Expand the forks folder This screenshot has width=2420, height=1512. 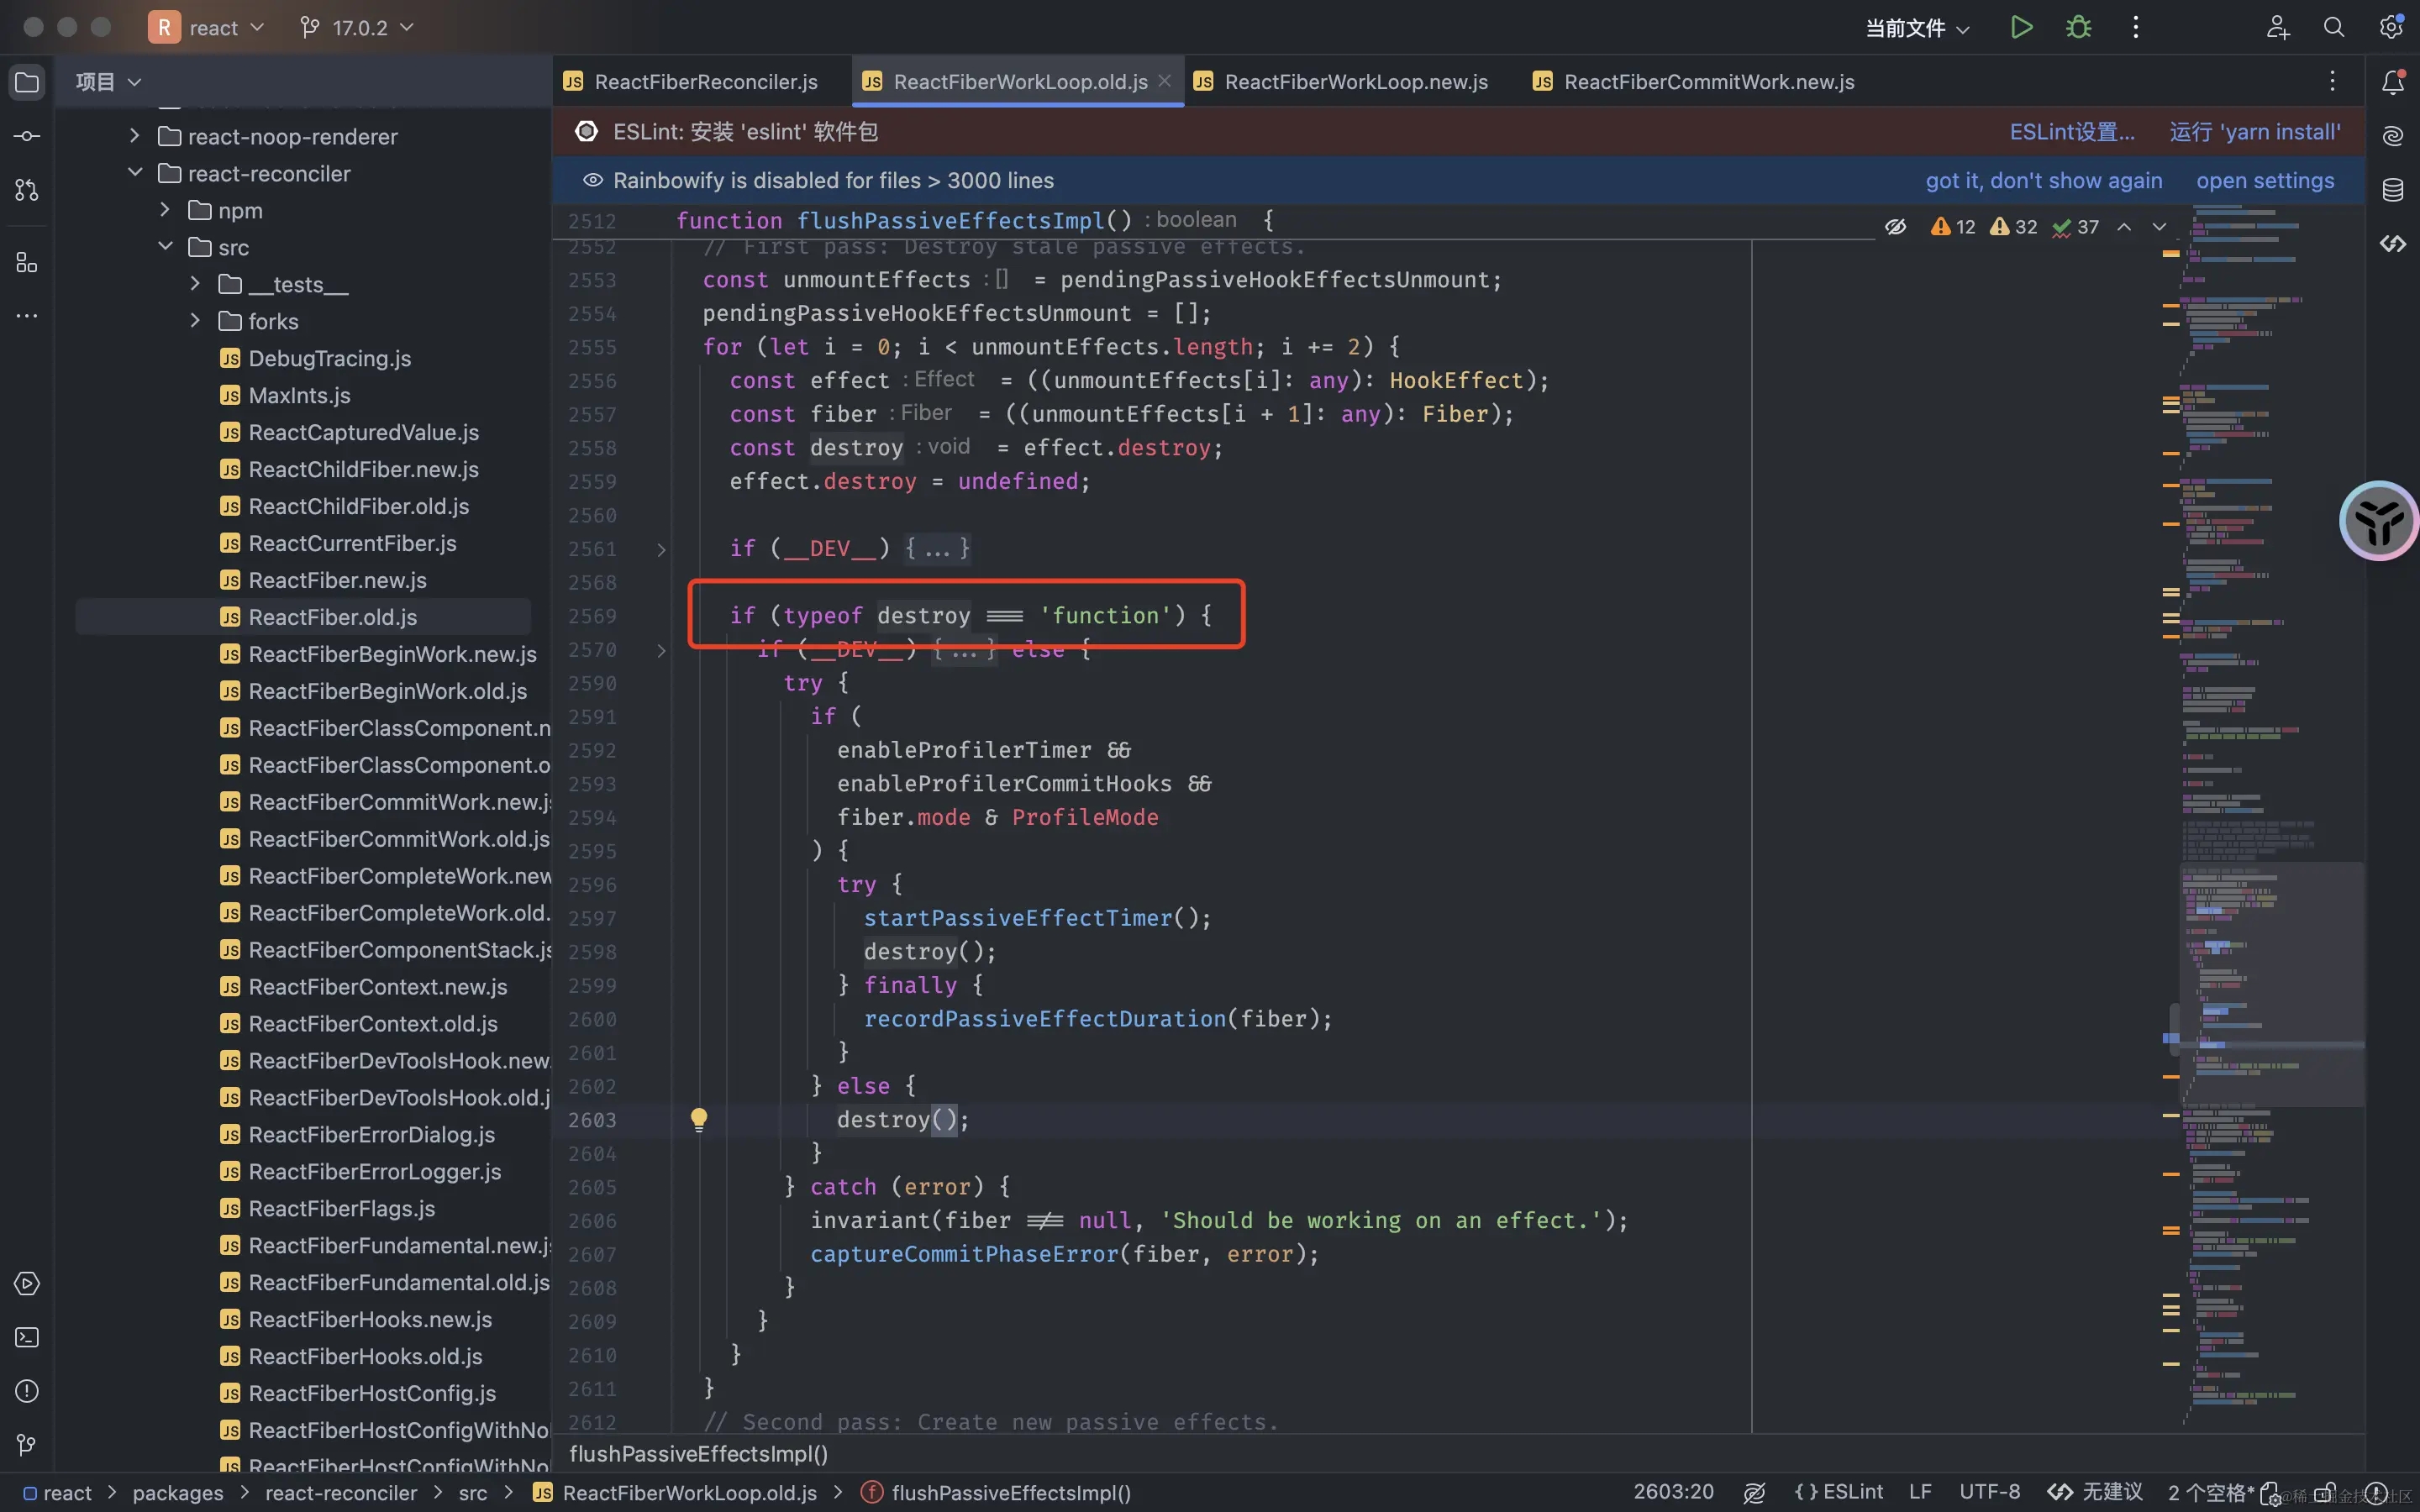click(195, 321)
